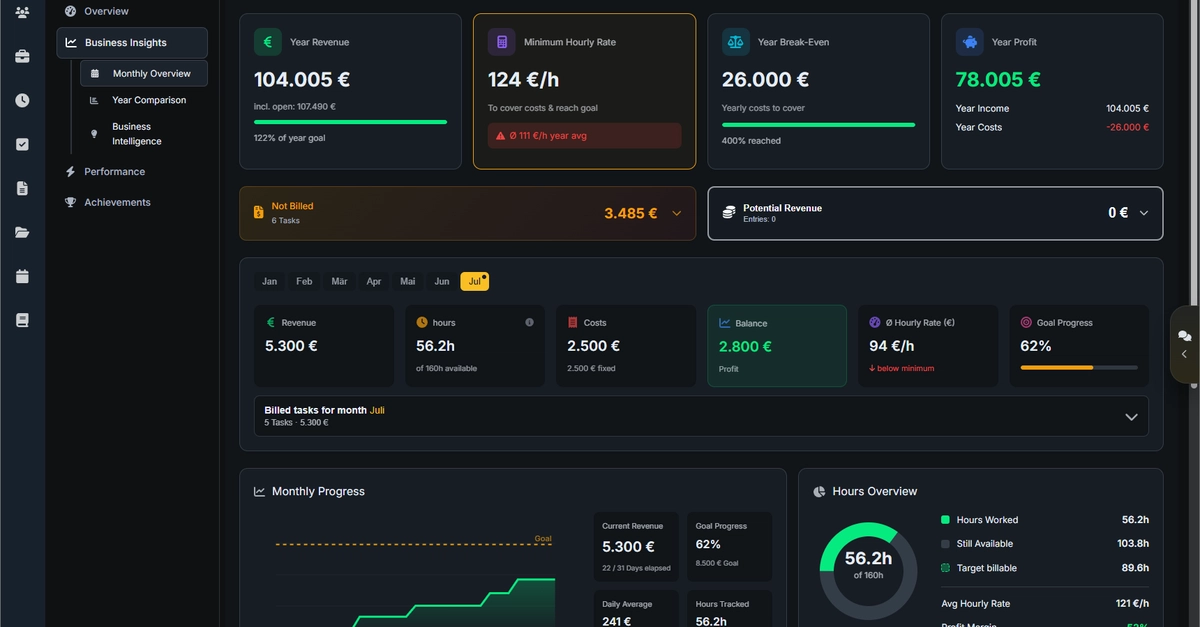Image resolution: width=1200 pixels, height=627 pixels.
Task: Click the euro icon on Year Revenue card
Action: (267, 42)
